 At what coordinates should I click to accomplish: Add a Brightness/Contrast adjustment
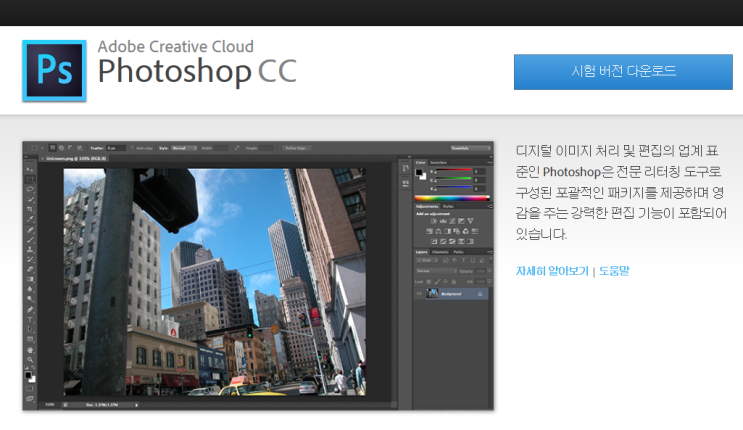pyautogui.click(x=433, y=221)
